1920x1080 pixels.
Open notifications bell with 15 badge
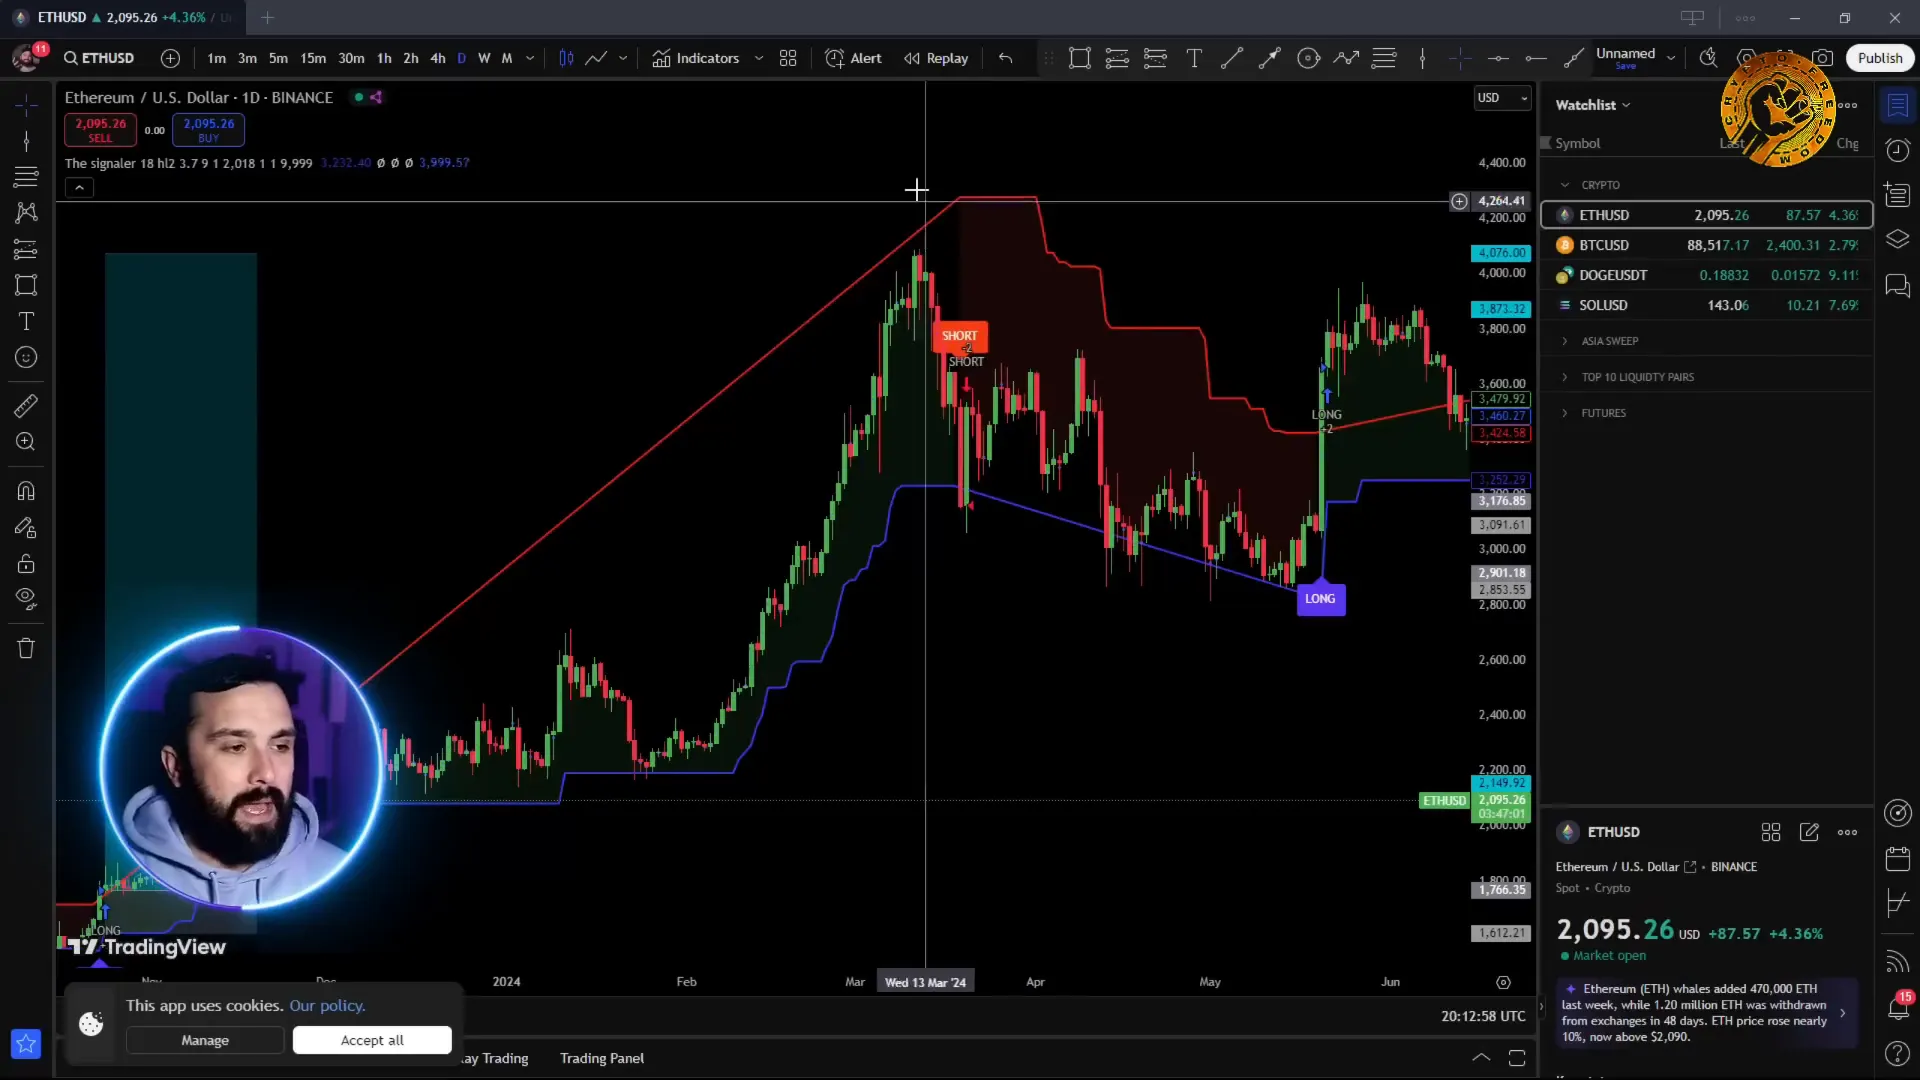[x=1897, y=1008]
